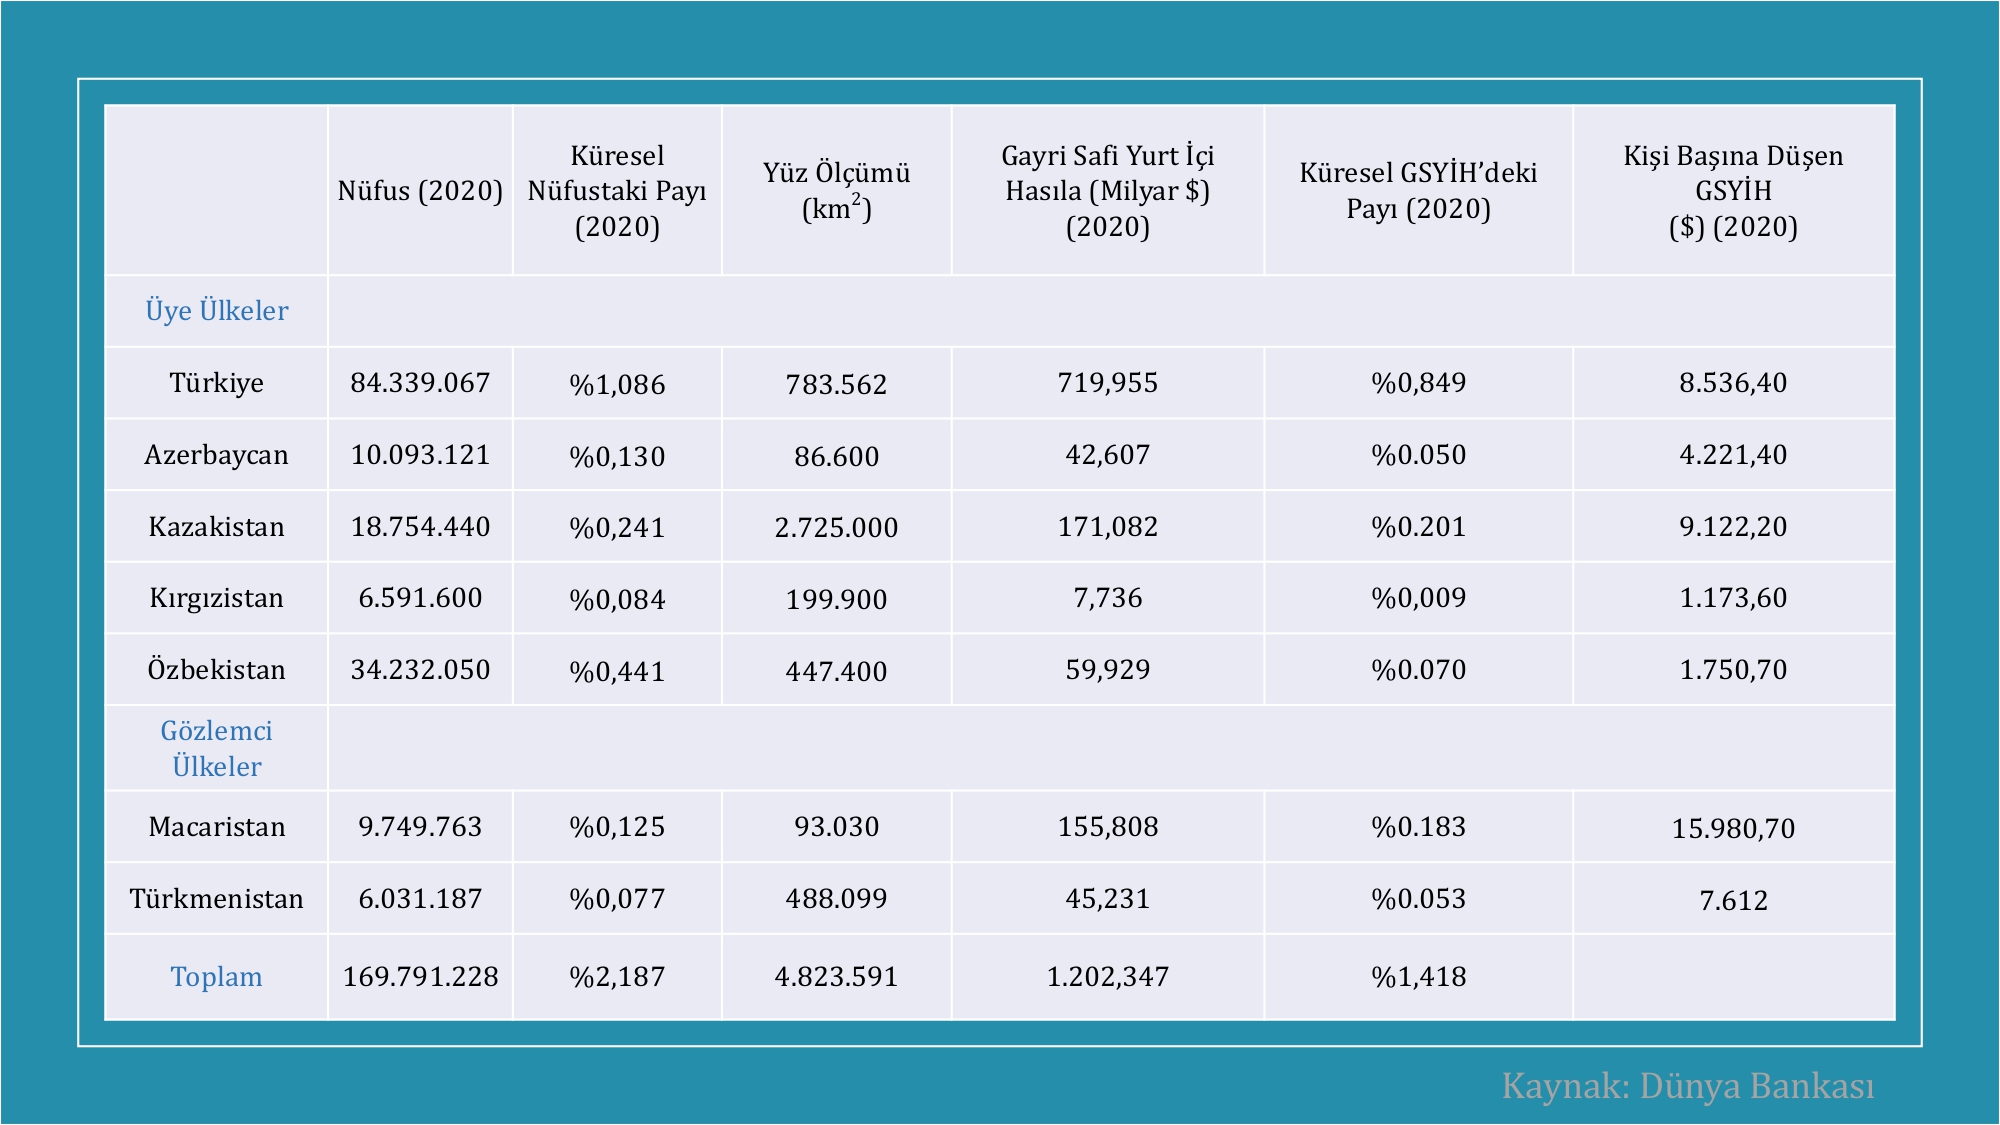Image resolution: width=2000 pixels, height=1125 pixels.
Task: Click the Türkiye row label
Action: point(216,383)
